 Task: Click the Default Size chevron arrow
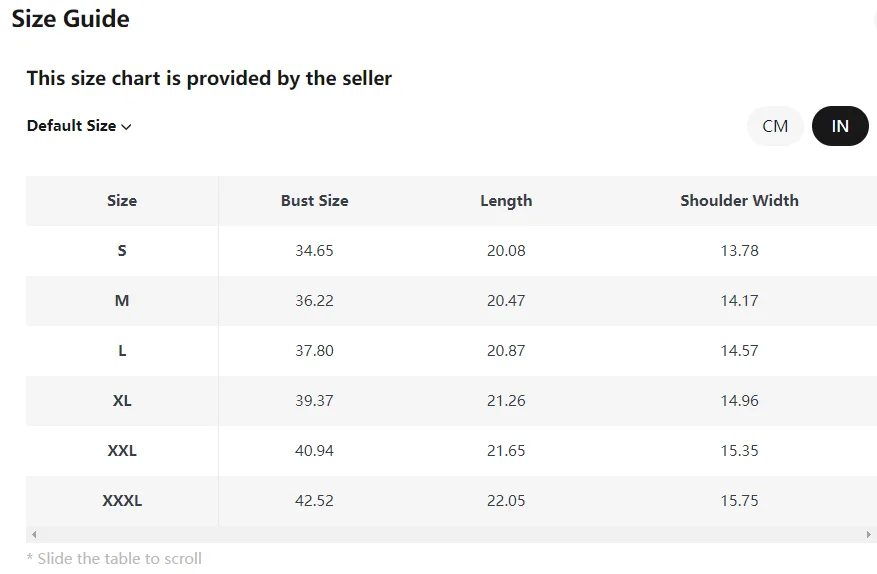click(126, 127)
